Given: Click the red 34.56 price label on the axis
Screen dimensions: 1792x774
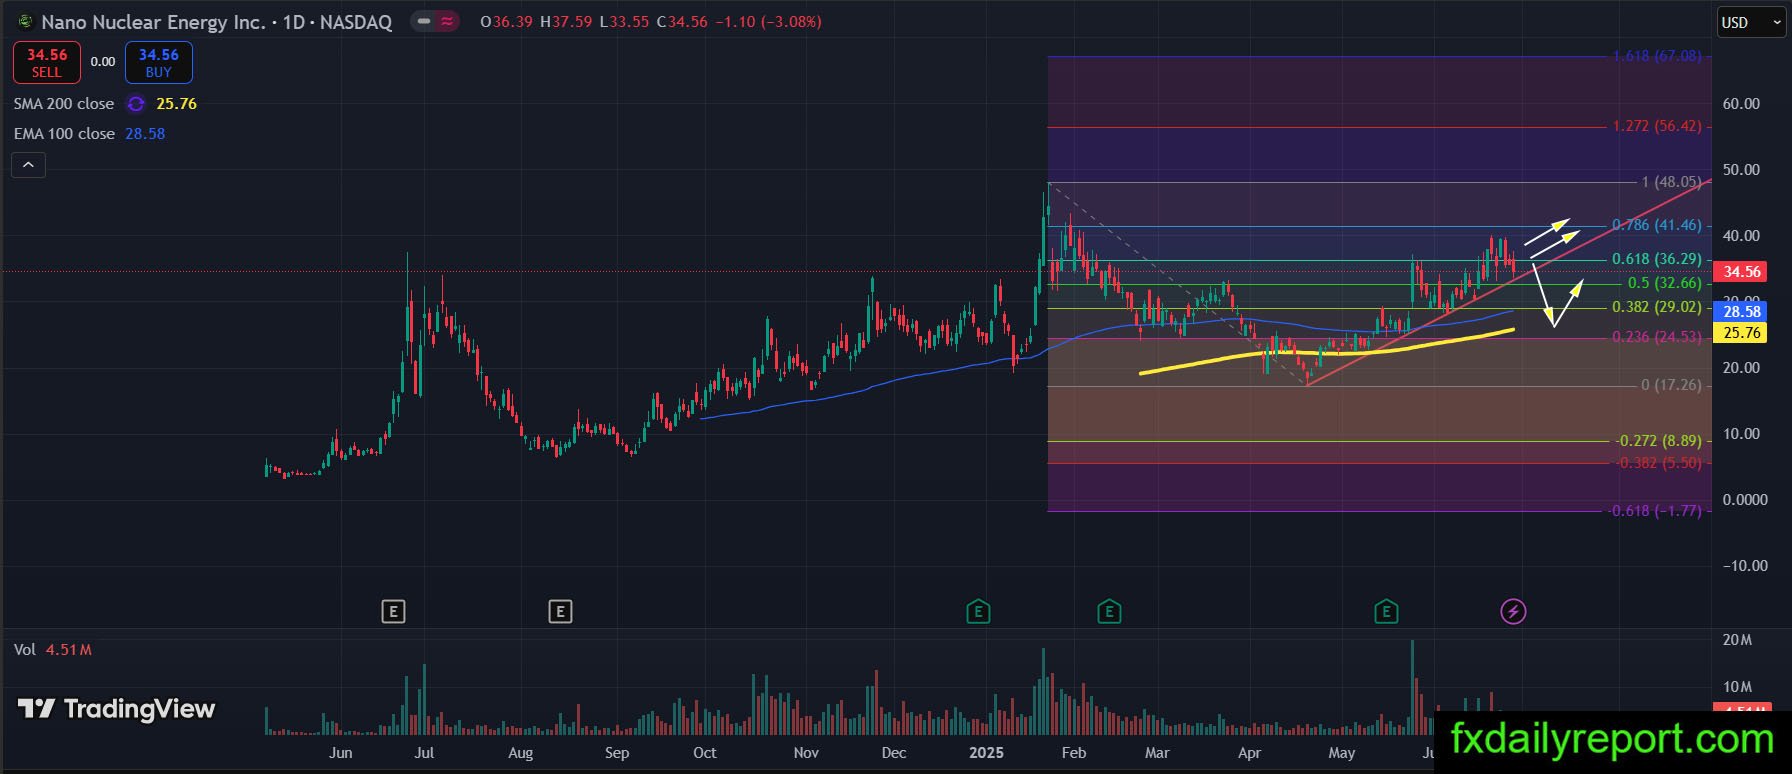Looking at the screenshot, I should tap(1742, 271).
